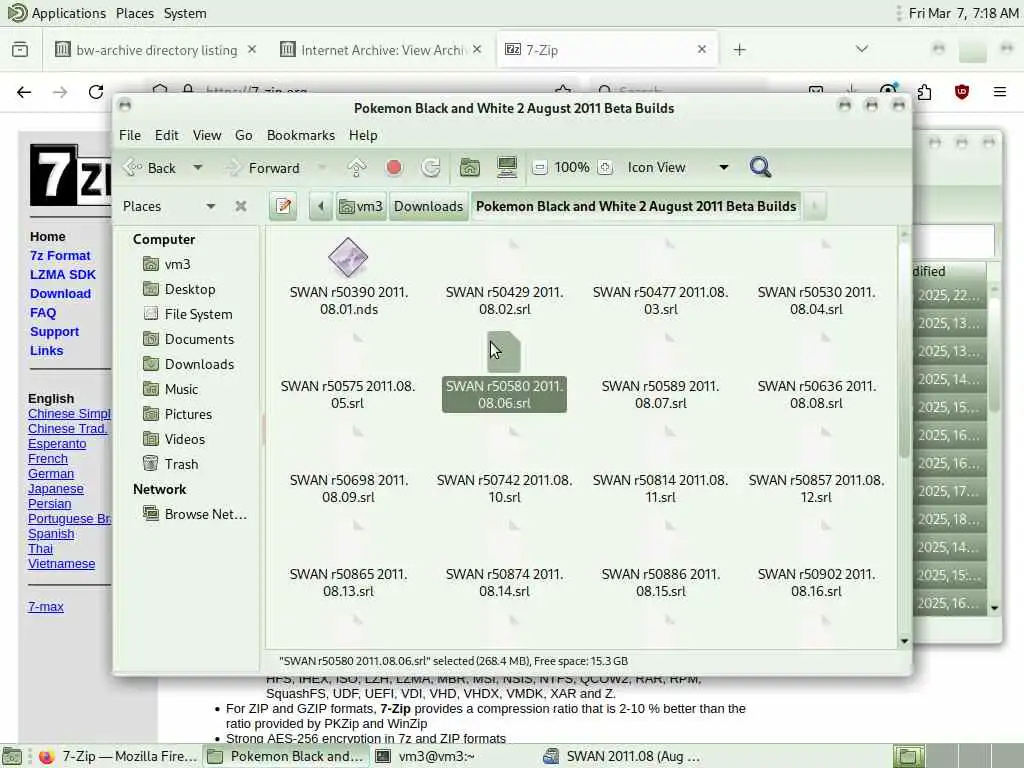Open a new Firefox tab
This screenshot has width=1024, height=768.
[x=739, y=50]
